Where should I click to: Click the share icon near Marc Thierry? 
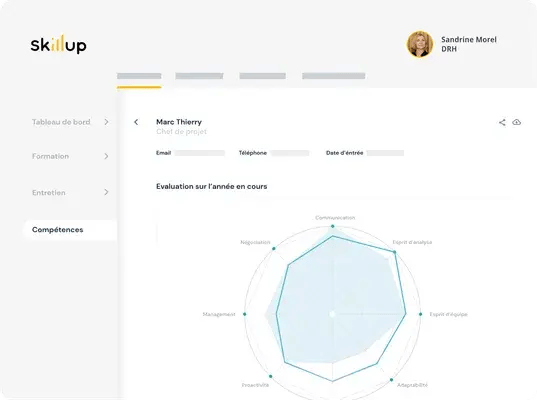point(502,122)
